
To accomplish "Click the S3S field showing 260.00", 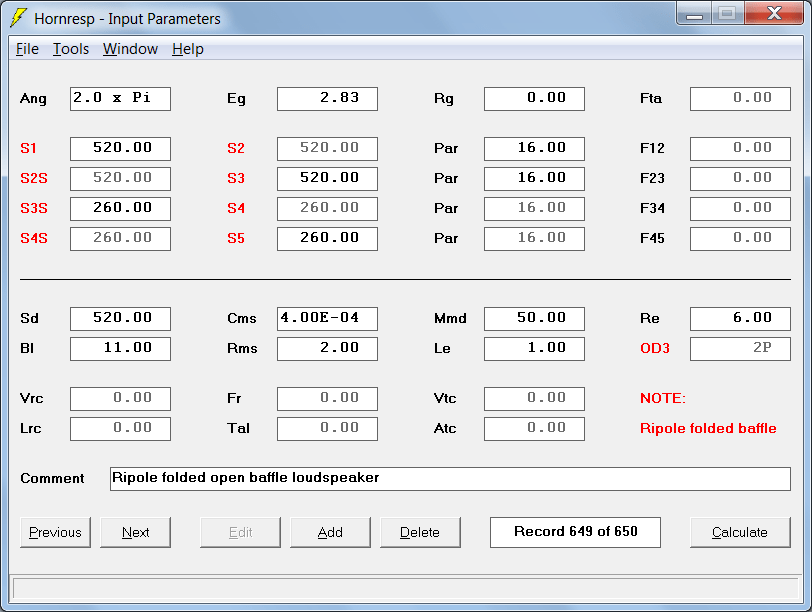I will point(120,209).
